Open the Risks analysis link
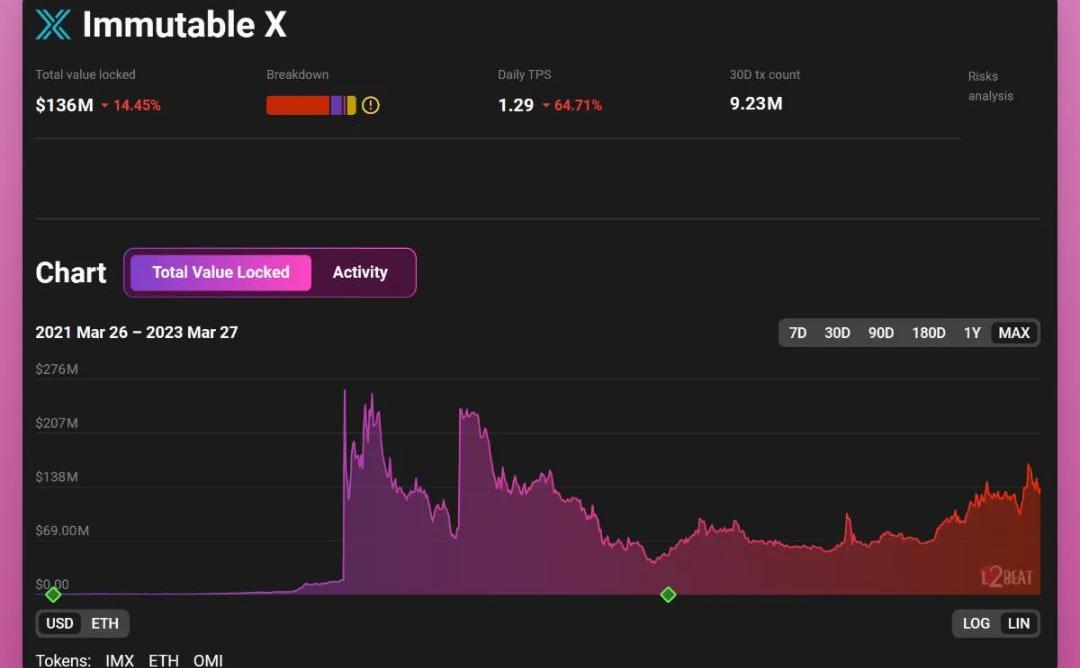The image size is (1080, 668). point(990,86)
